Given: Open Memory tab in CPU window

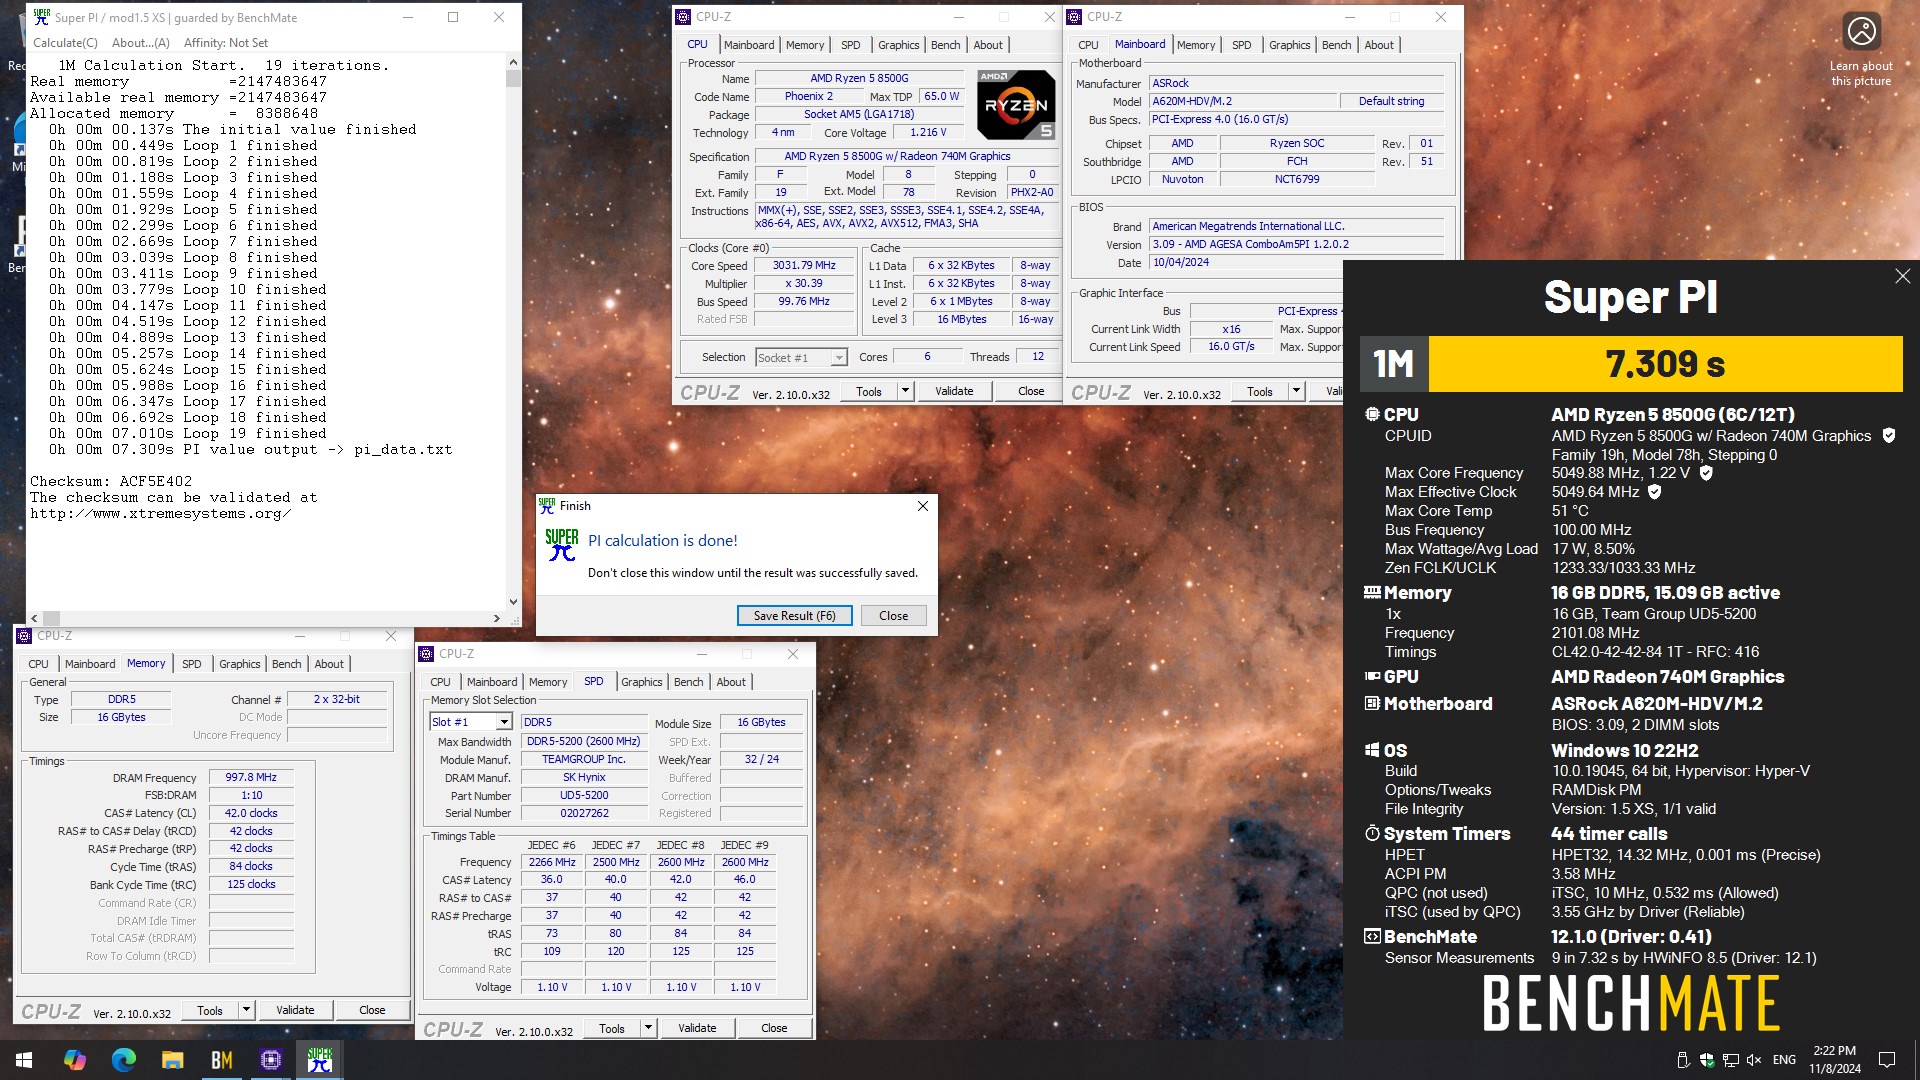Looking at the screenshot, I should tap(805, 45).
